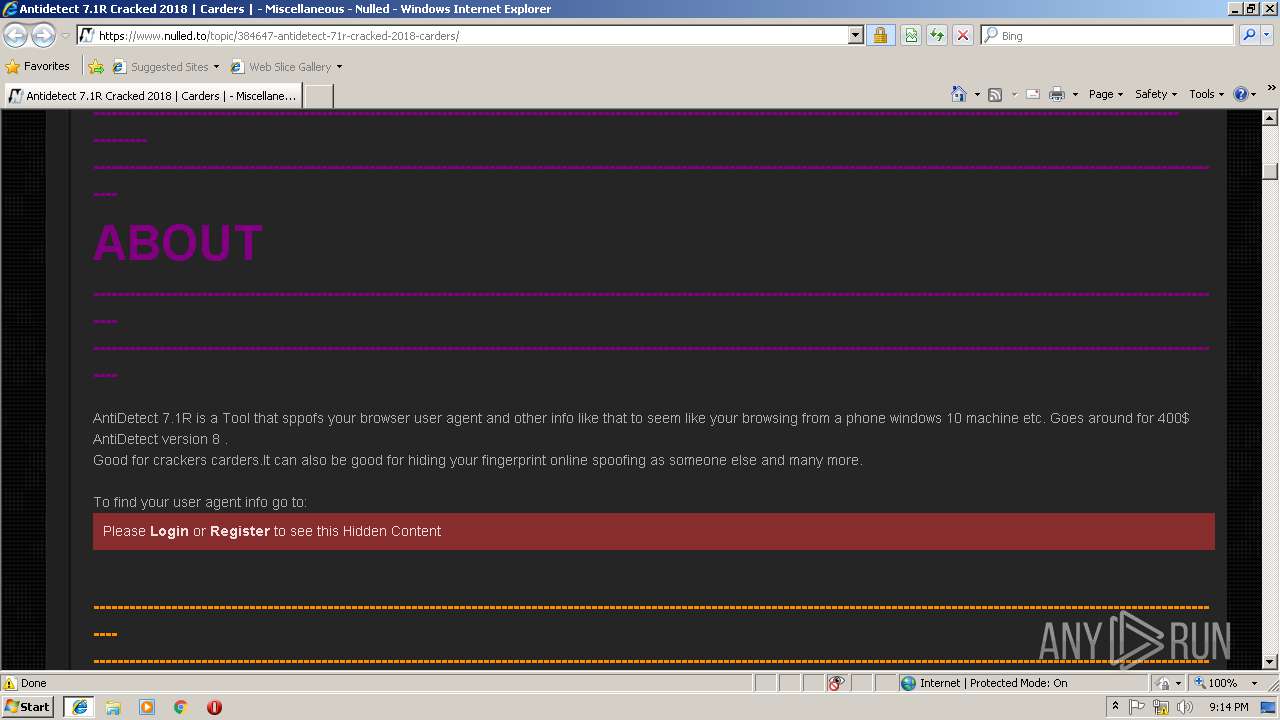The height and width of the screenshot is (720, 1280).
Task: Open the Help question mark menu
Action: 1245,94
